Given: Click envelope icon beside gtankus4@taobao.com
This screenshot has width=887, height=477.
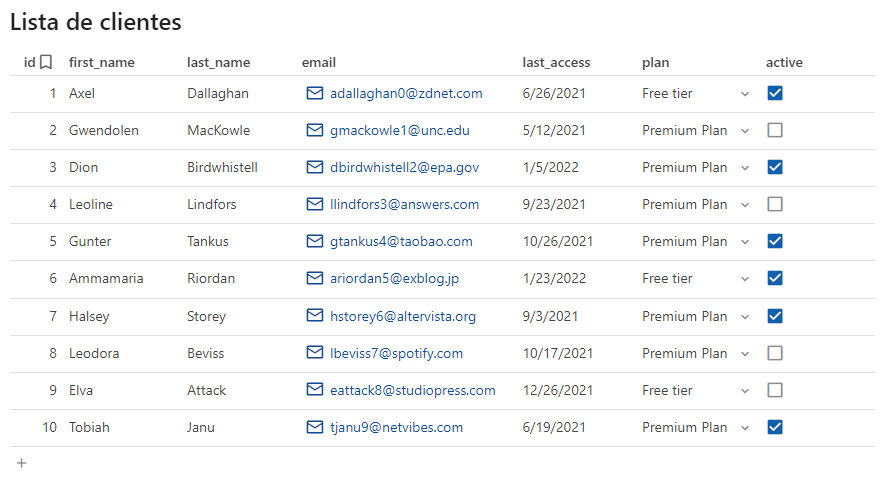Looking at the screenshot, I should (x=315, y=241).
